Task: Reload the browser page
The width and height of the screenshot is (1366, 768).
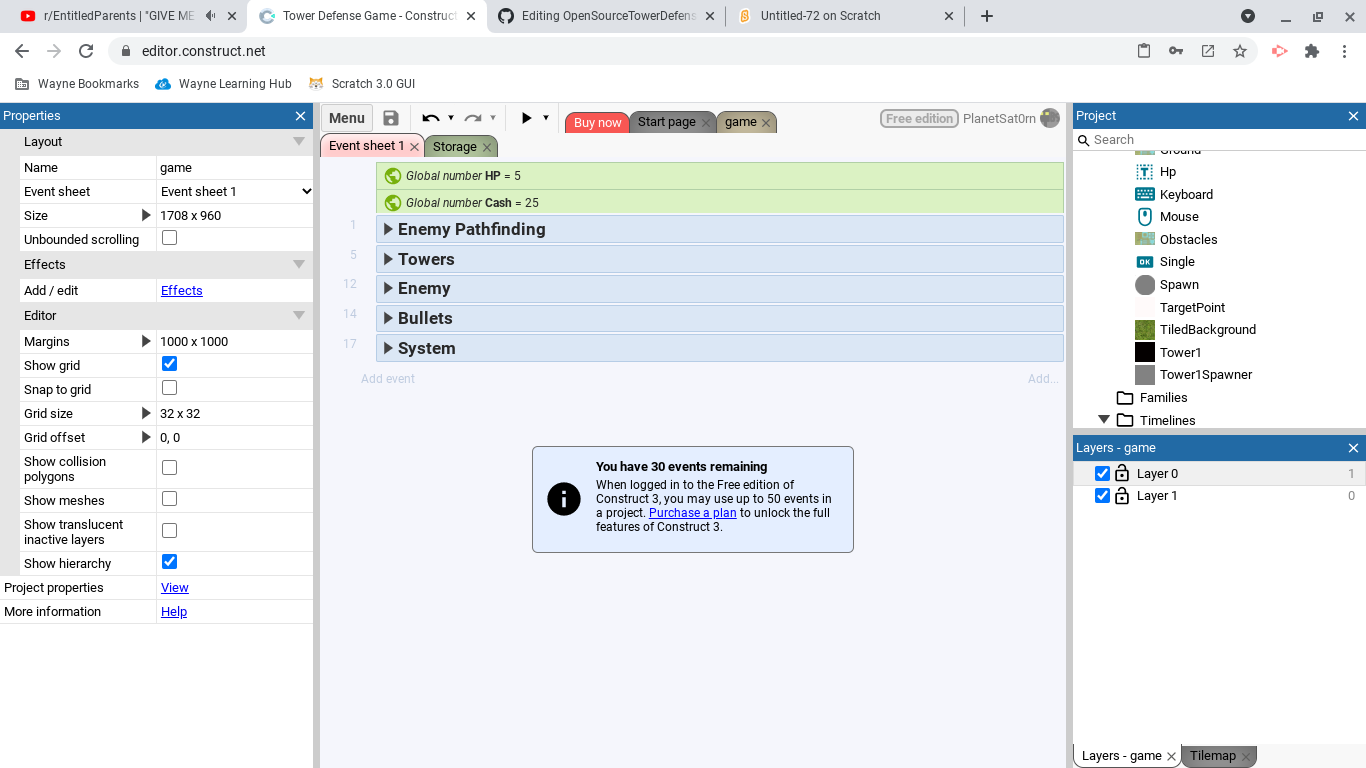Action: [86, 51]
